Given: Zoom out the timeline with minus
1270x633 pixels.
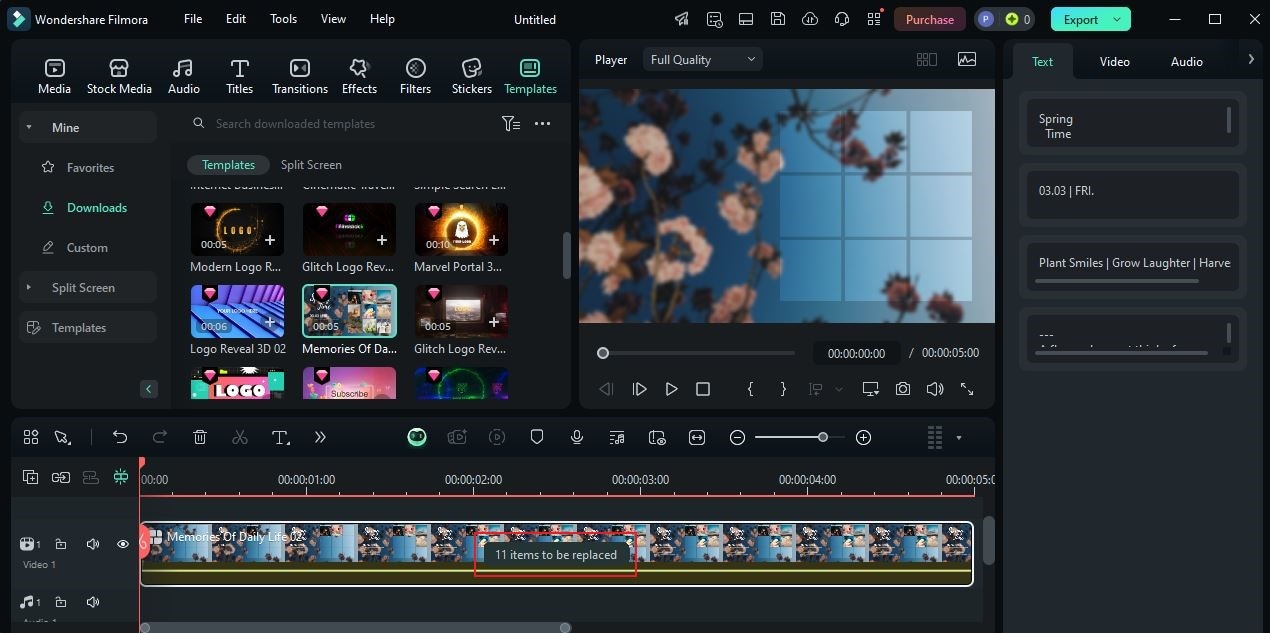Looking at the screenshot, I should (737, 437).
